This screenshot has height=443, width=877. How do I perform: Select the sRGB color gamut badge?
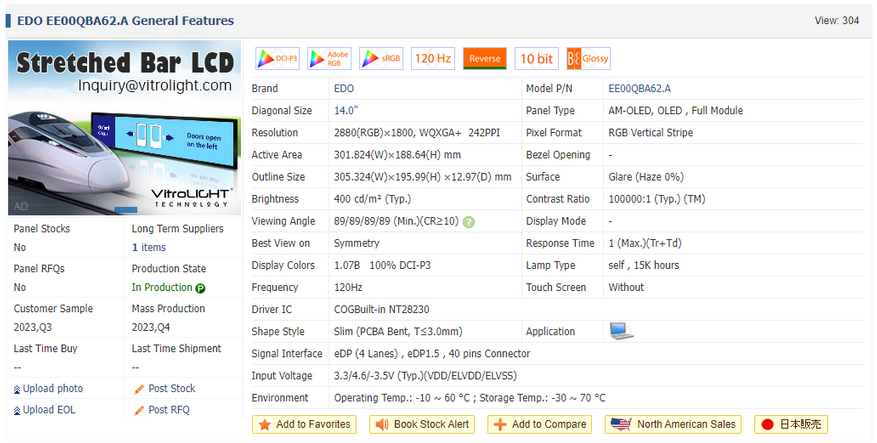(x=381, y=58)
